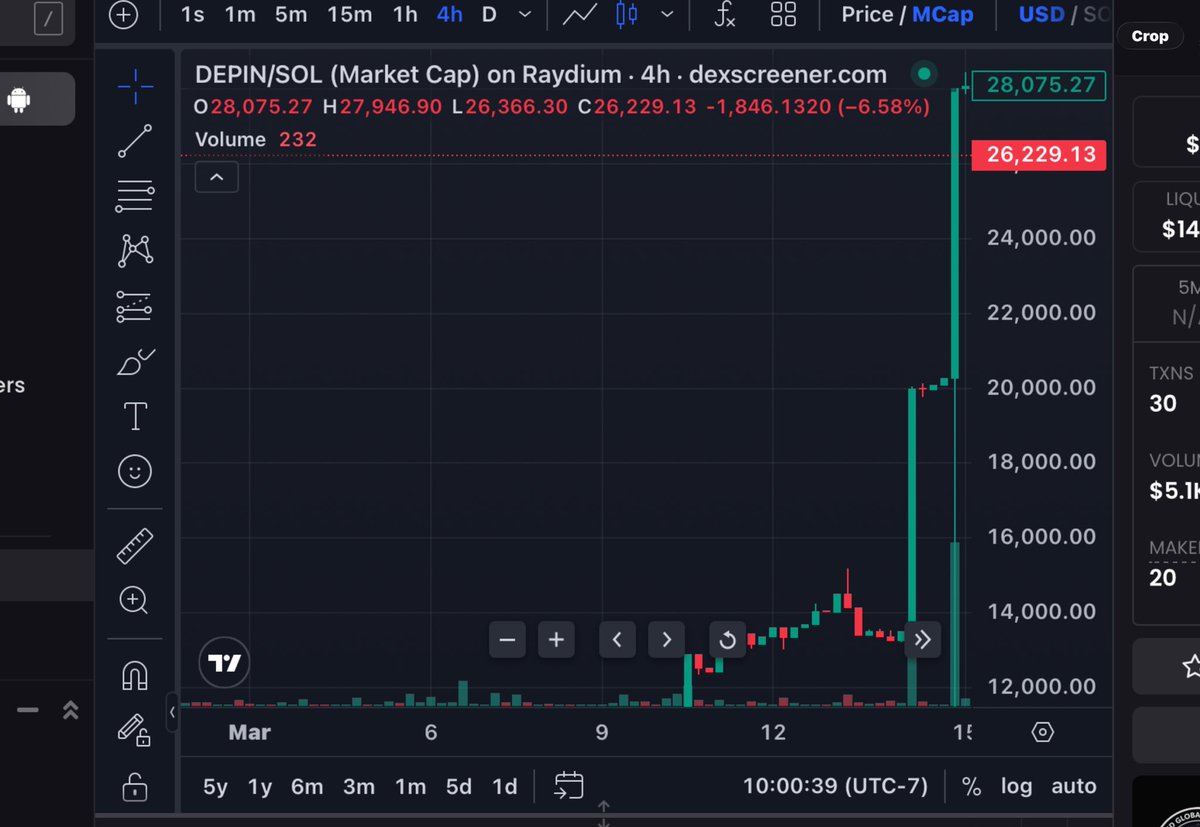Screen dimensions: 1200x827
Task: Click the Android icon in left sidebar
Action: click(17, 99)
